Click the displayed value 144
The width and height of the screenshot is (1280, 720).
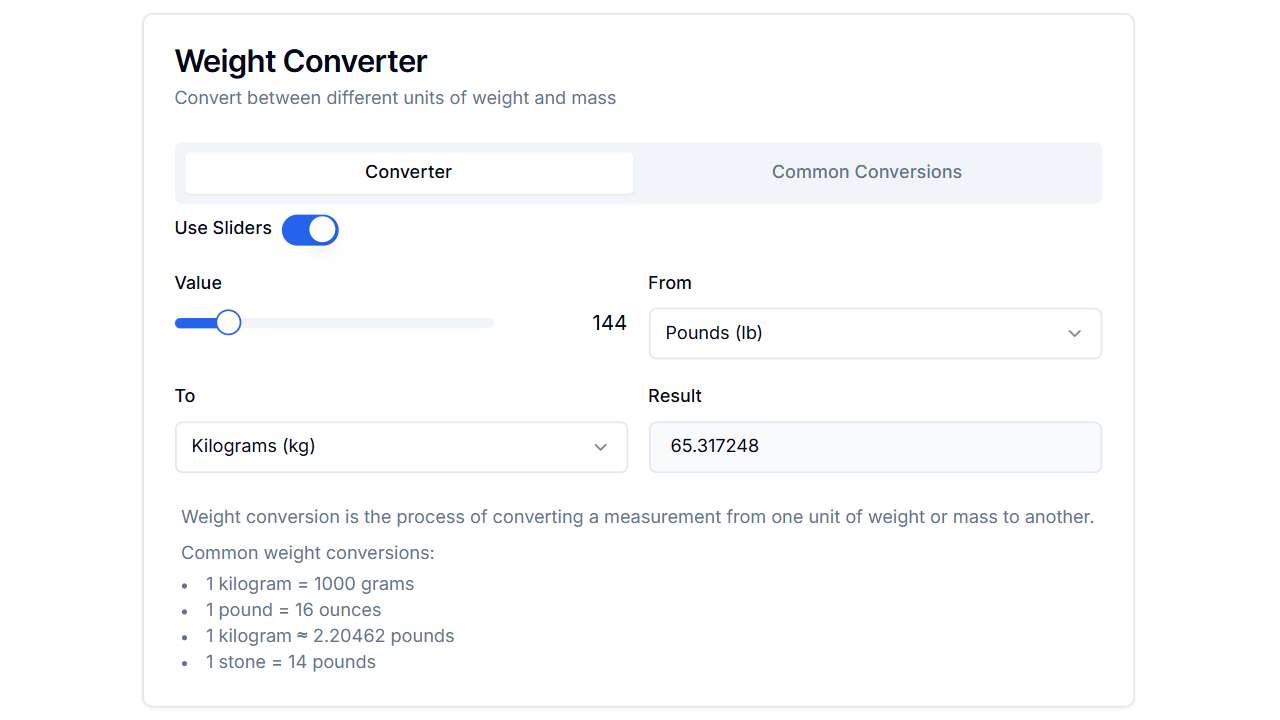[610, 322]
